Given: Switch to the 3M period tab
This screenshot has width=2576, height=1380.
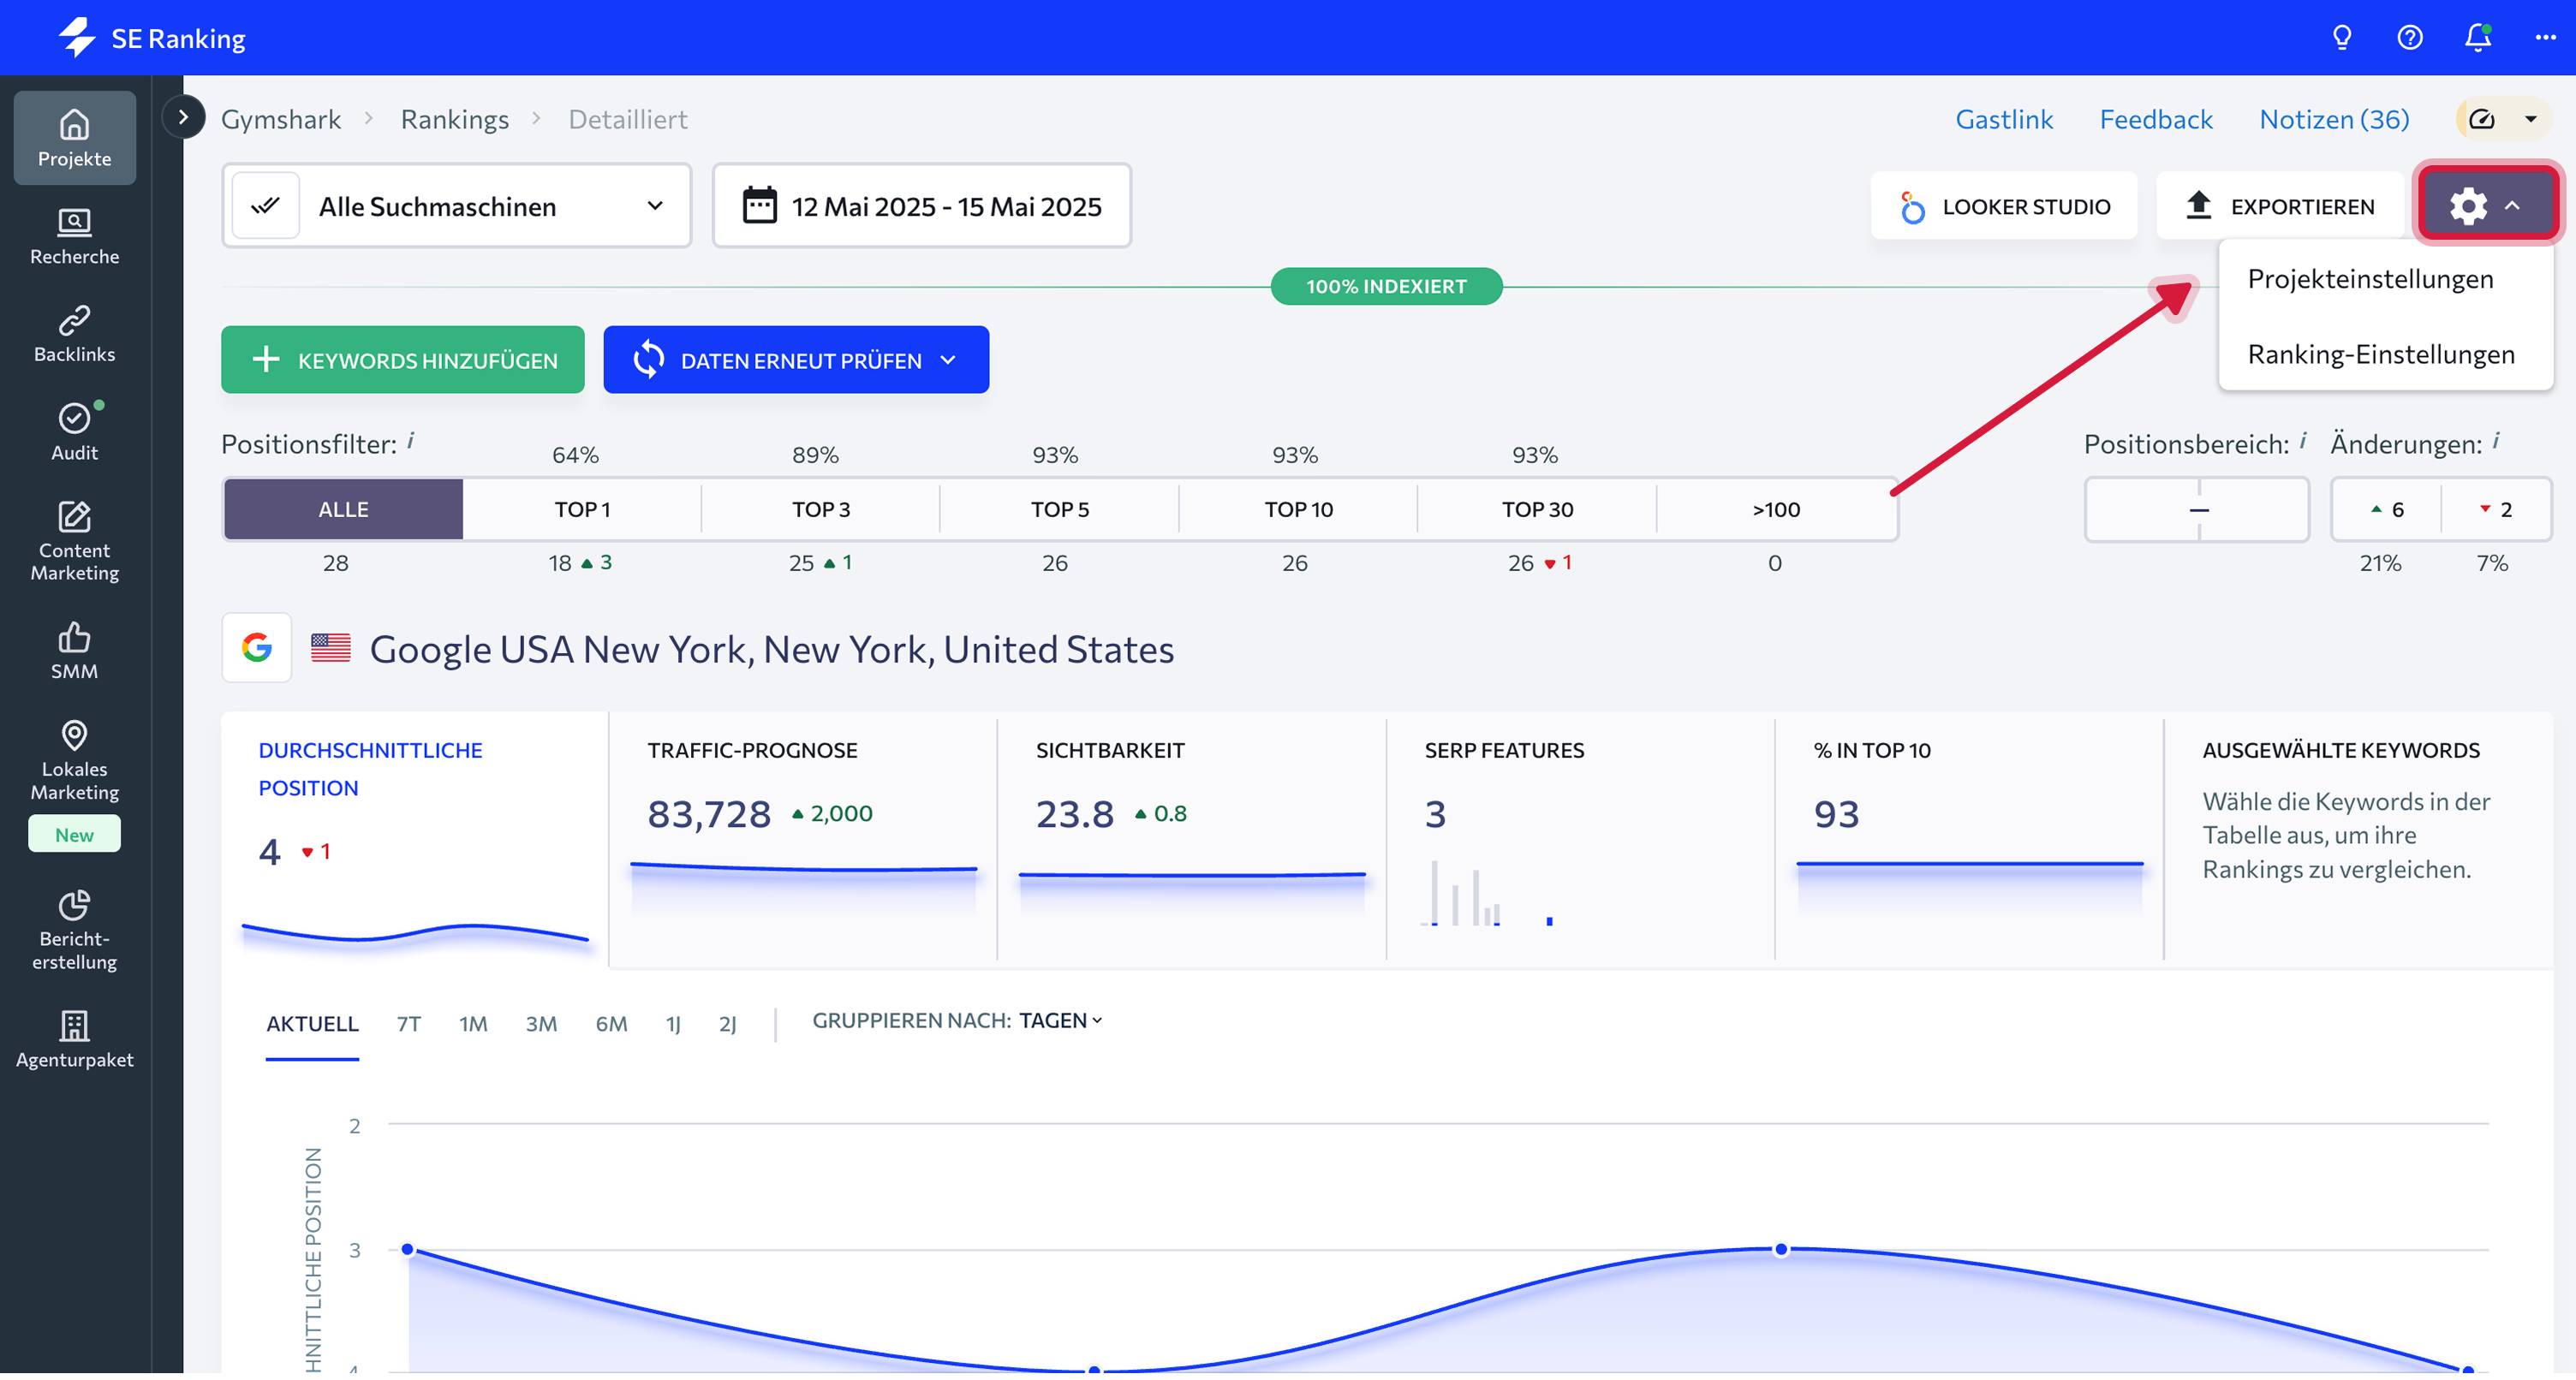Looking at the screenshot, I should point(541,1025).
